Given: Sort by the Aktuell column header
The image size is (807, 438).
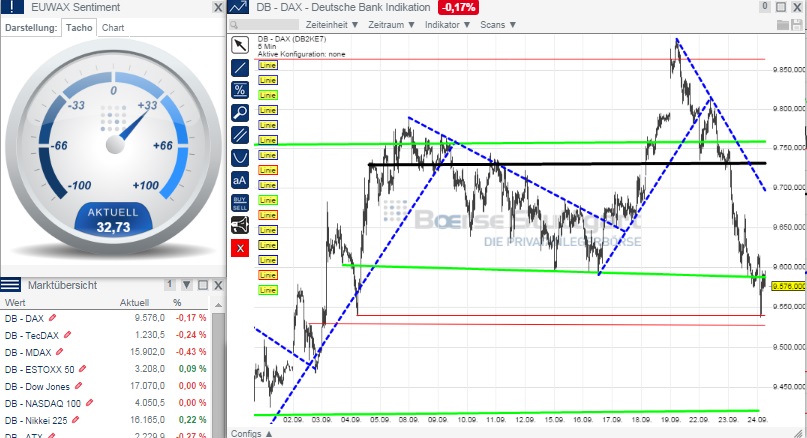Looking at the screenshot, I should point(134,303).
